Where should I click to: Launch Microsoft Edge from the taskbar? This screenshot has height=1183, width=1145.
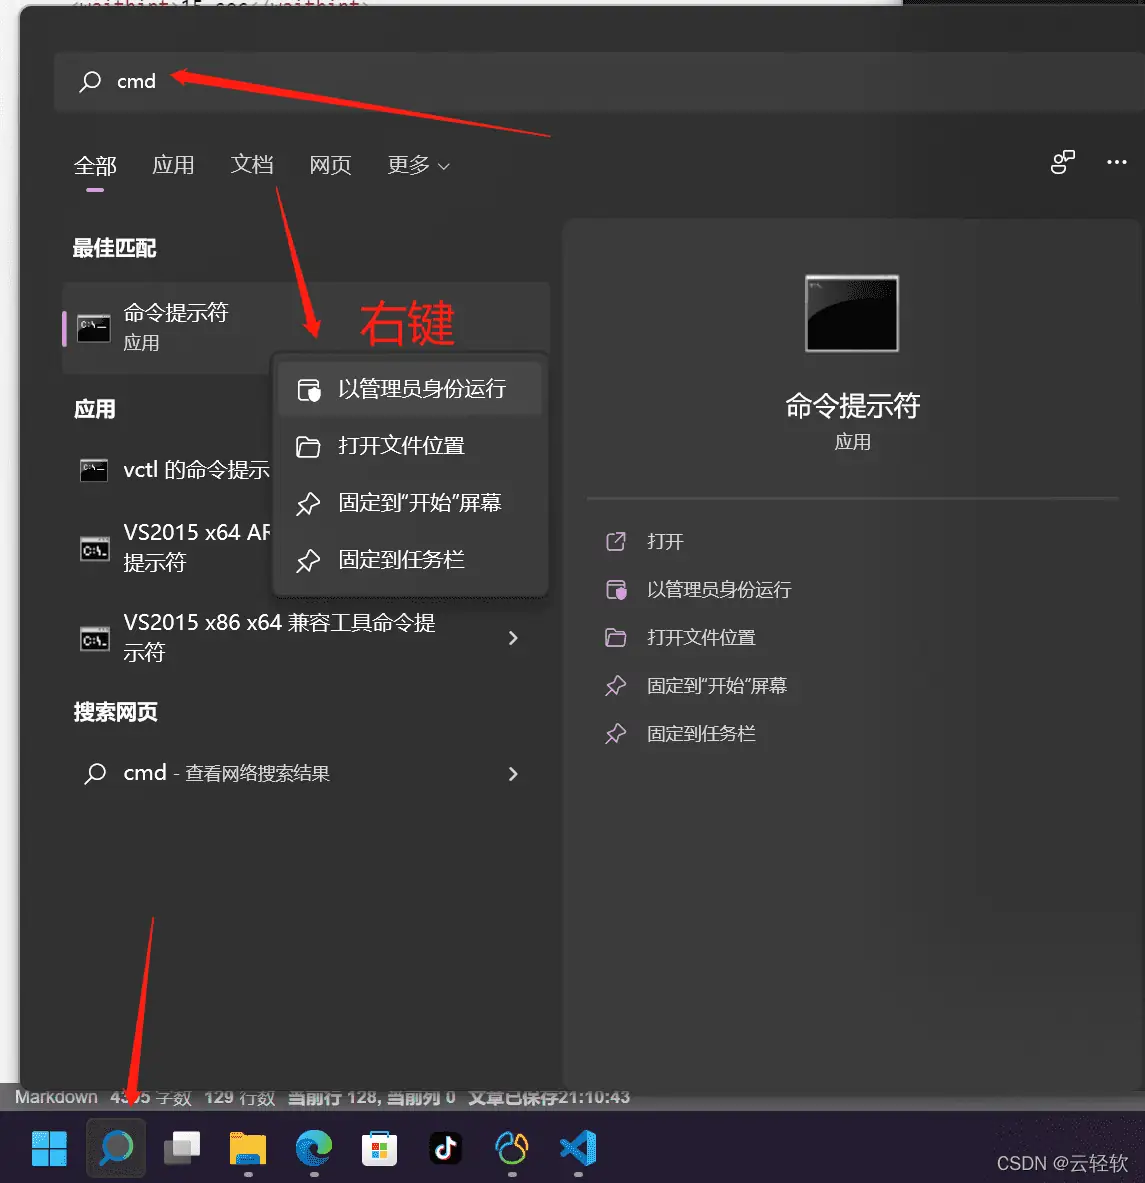(x=314, y=1148)
